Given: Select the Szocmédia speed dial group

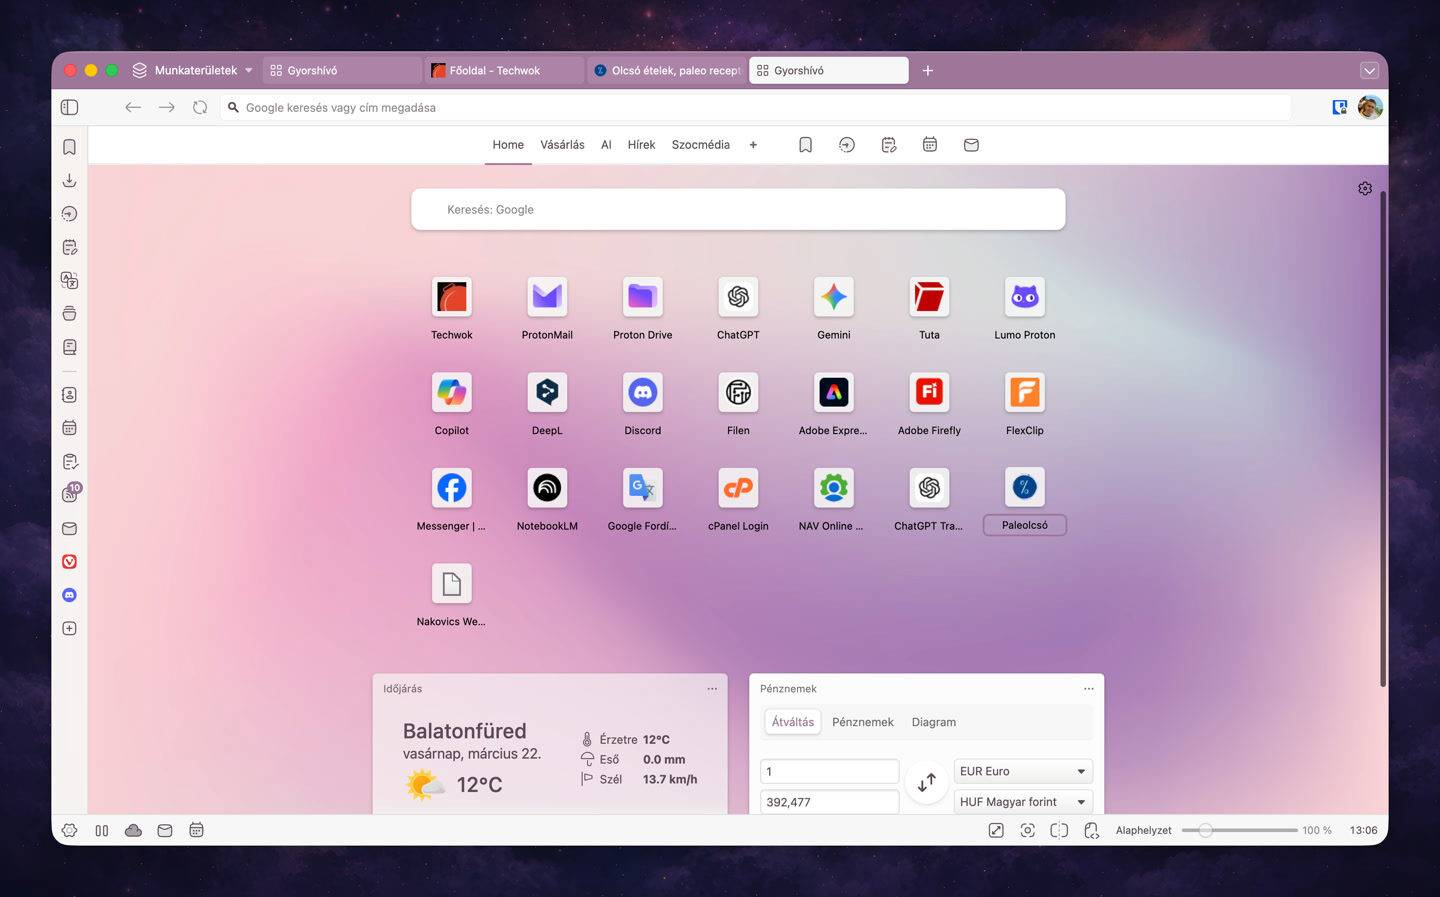Looking at the screenshot, I should click(701, 145).
